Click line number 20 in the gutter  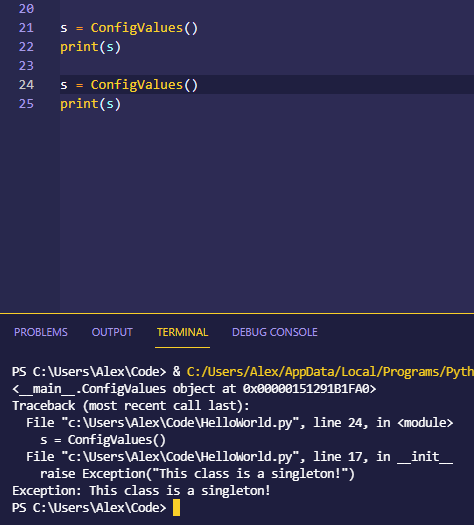point(26,9)
